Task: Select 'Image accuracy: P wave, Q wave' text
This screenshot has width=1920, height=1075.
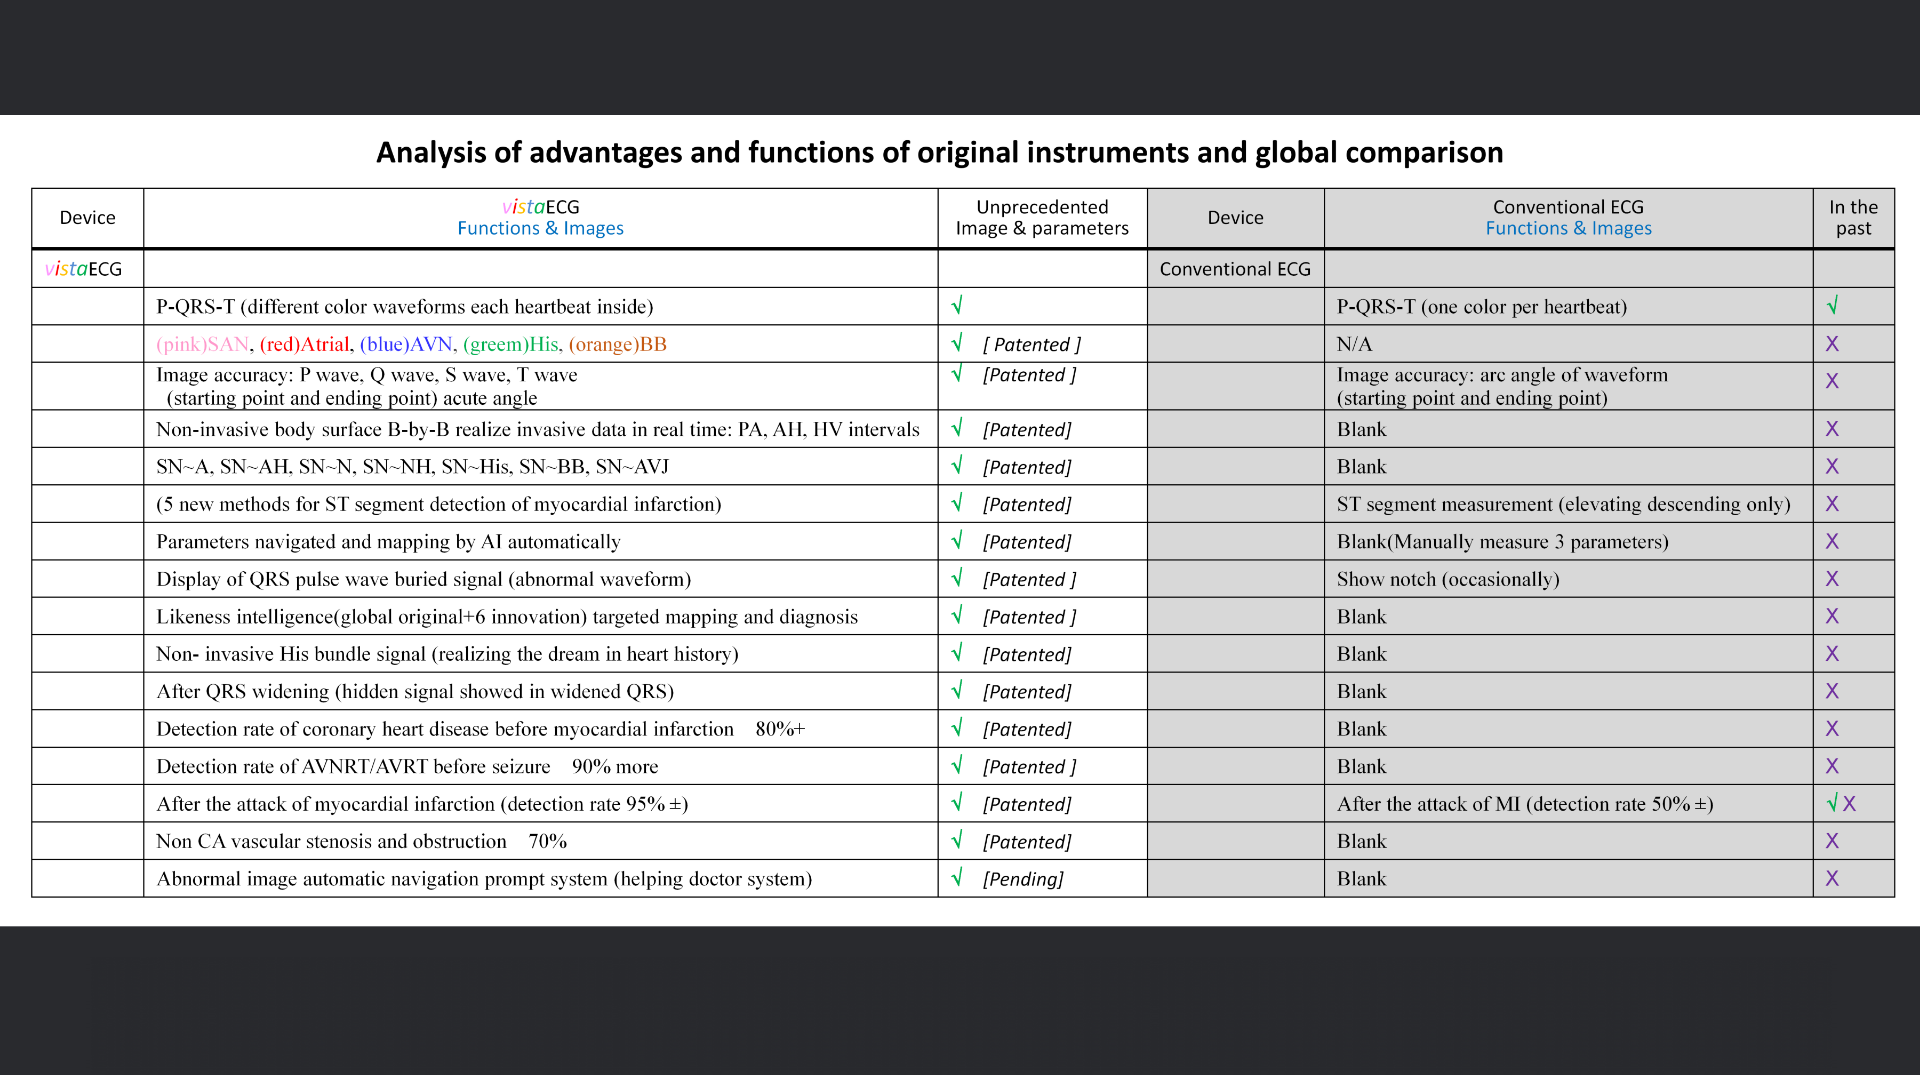Action: [367, 386]
